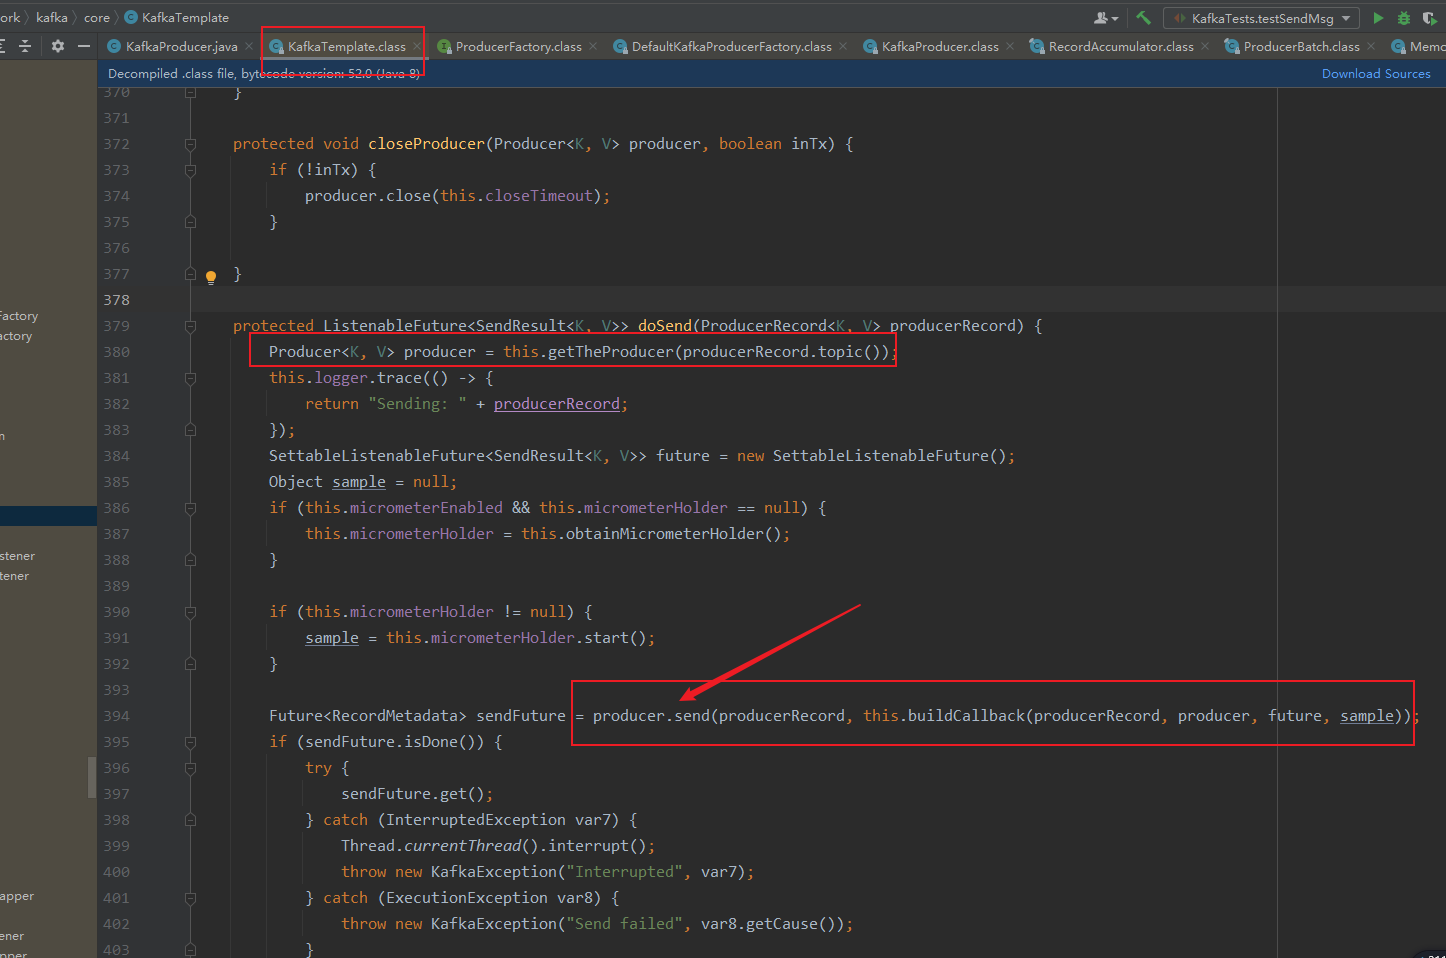Build project with the green hammer icon
The width and height of the screenshot is (1446, 958).
[x=1143, y=18]
